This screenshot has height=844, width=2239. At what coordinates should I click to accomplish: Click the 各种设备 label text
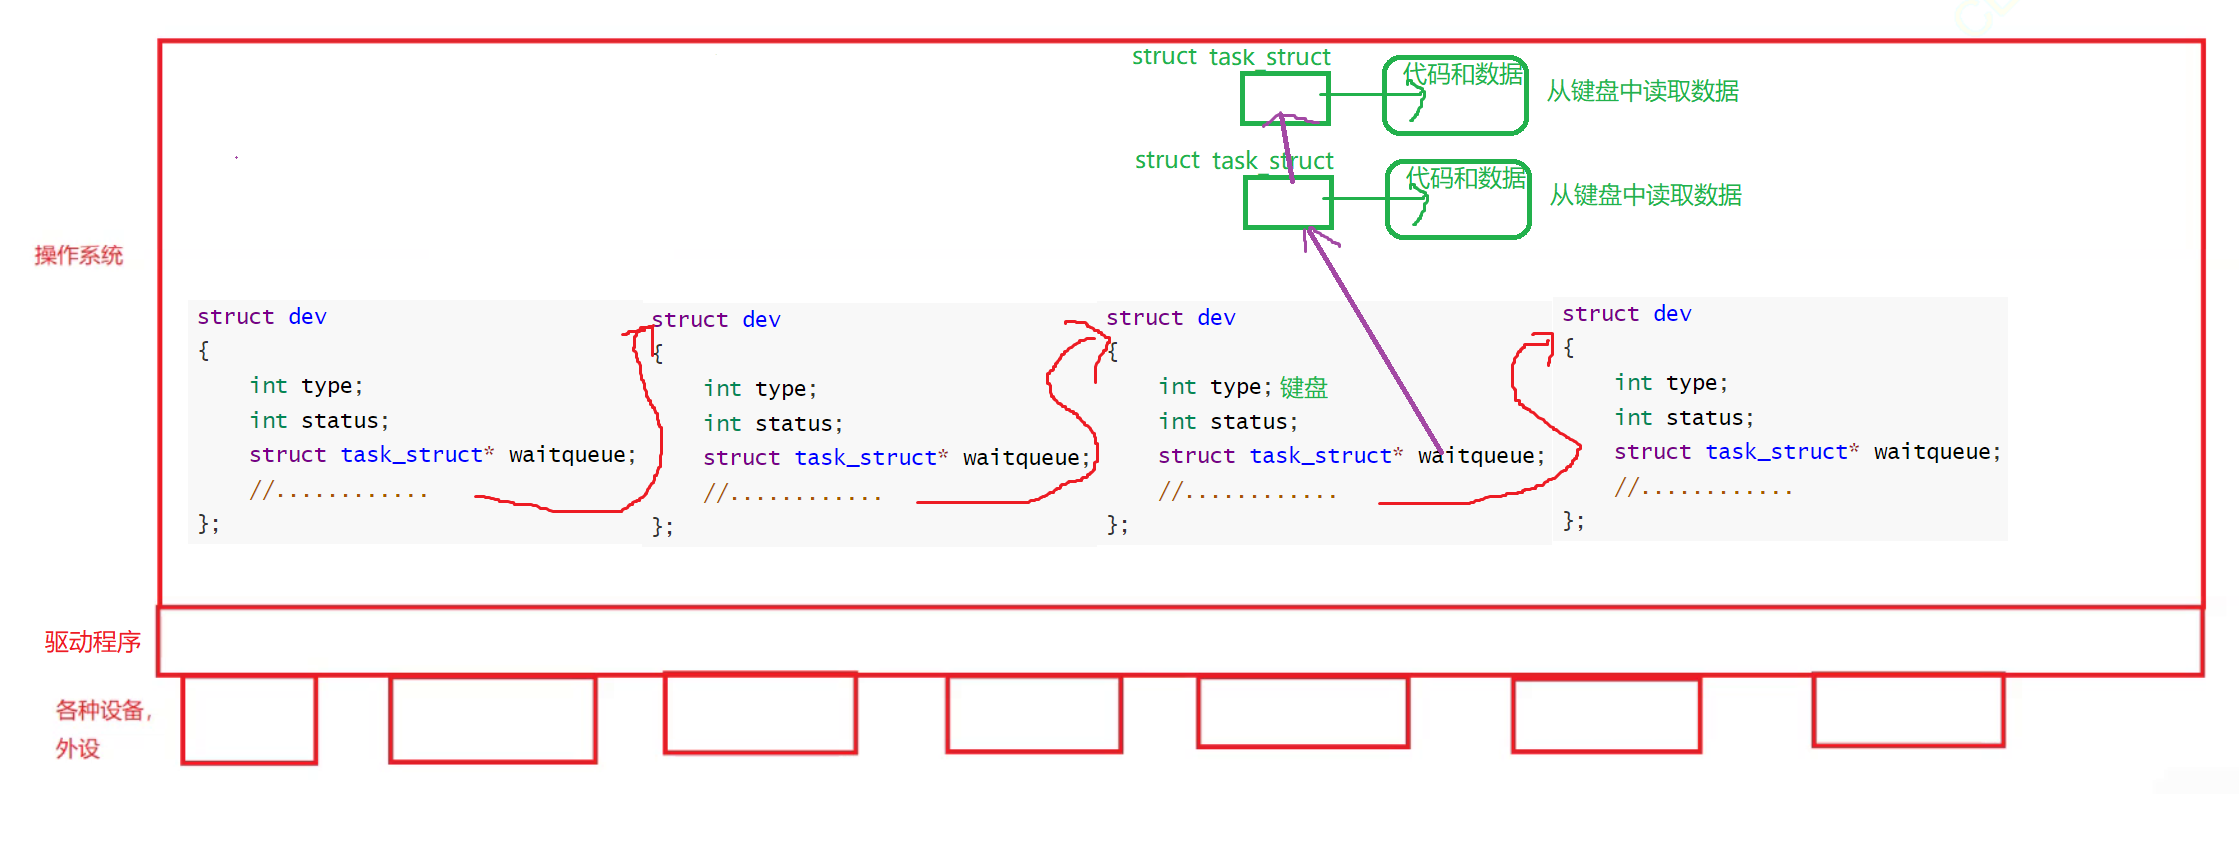(100, 710)
